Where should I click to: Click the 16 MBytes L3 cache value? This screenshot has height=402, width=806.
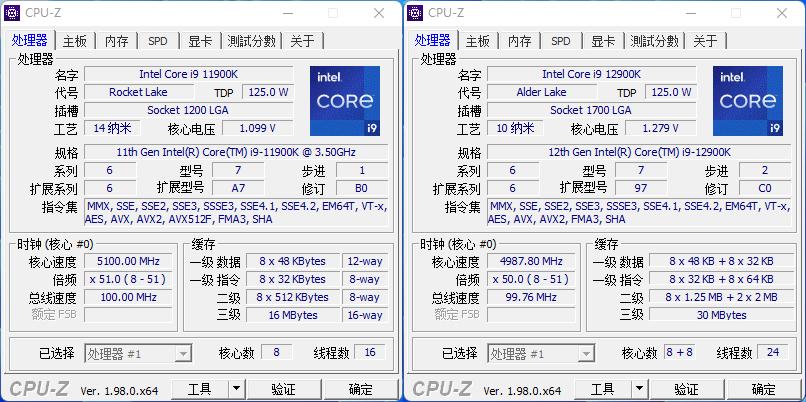[x=293, y=315]
